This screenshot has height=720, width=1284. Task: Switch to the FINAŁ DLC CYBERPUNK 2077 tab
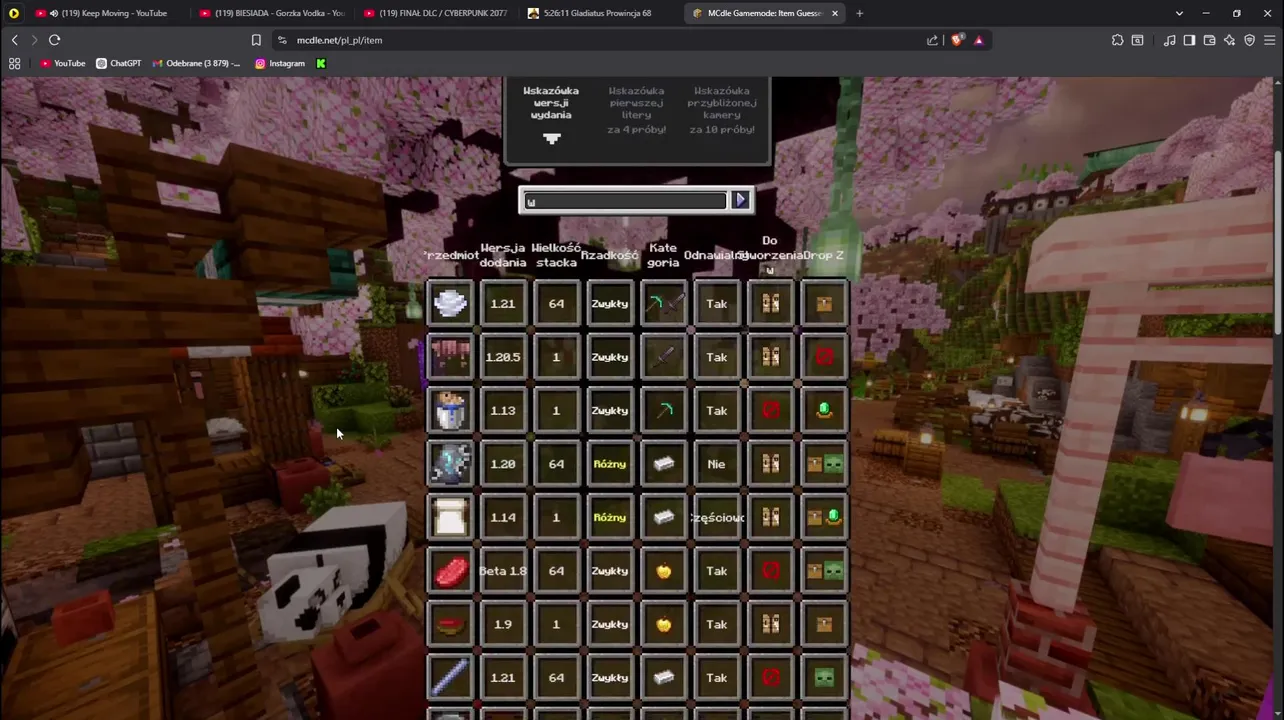[435, 13]
